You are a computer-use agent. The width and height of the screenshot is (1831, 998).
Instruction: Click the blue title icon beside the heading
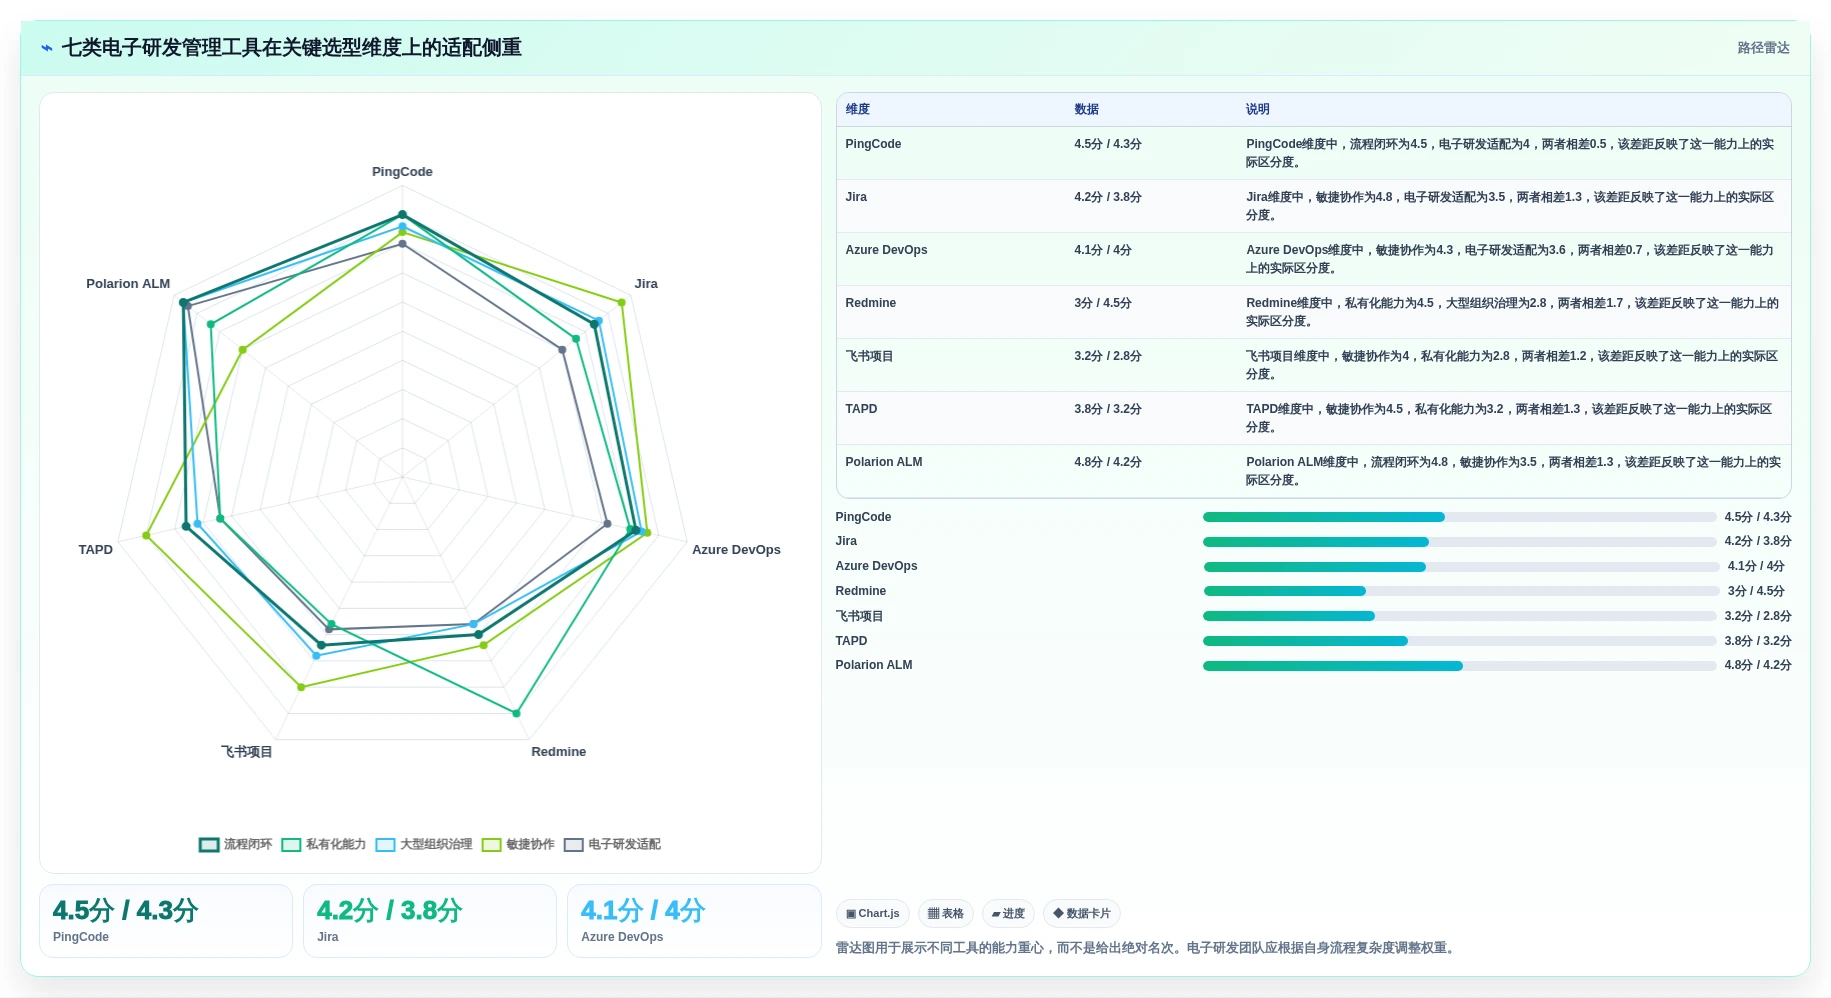[46, 48]
